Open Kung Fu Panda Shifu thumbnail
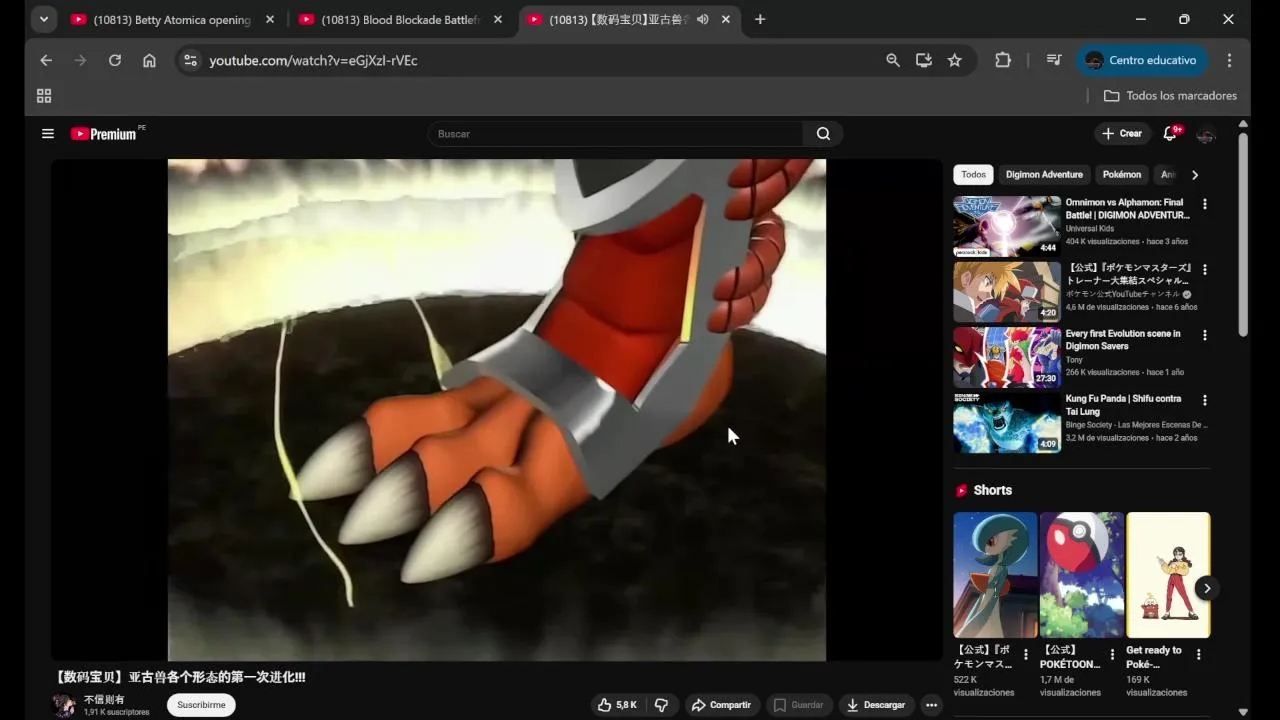The image size is (1280, 720). 1007,422
